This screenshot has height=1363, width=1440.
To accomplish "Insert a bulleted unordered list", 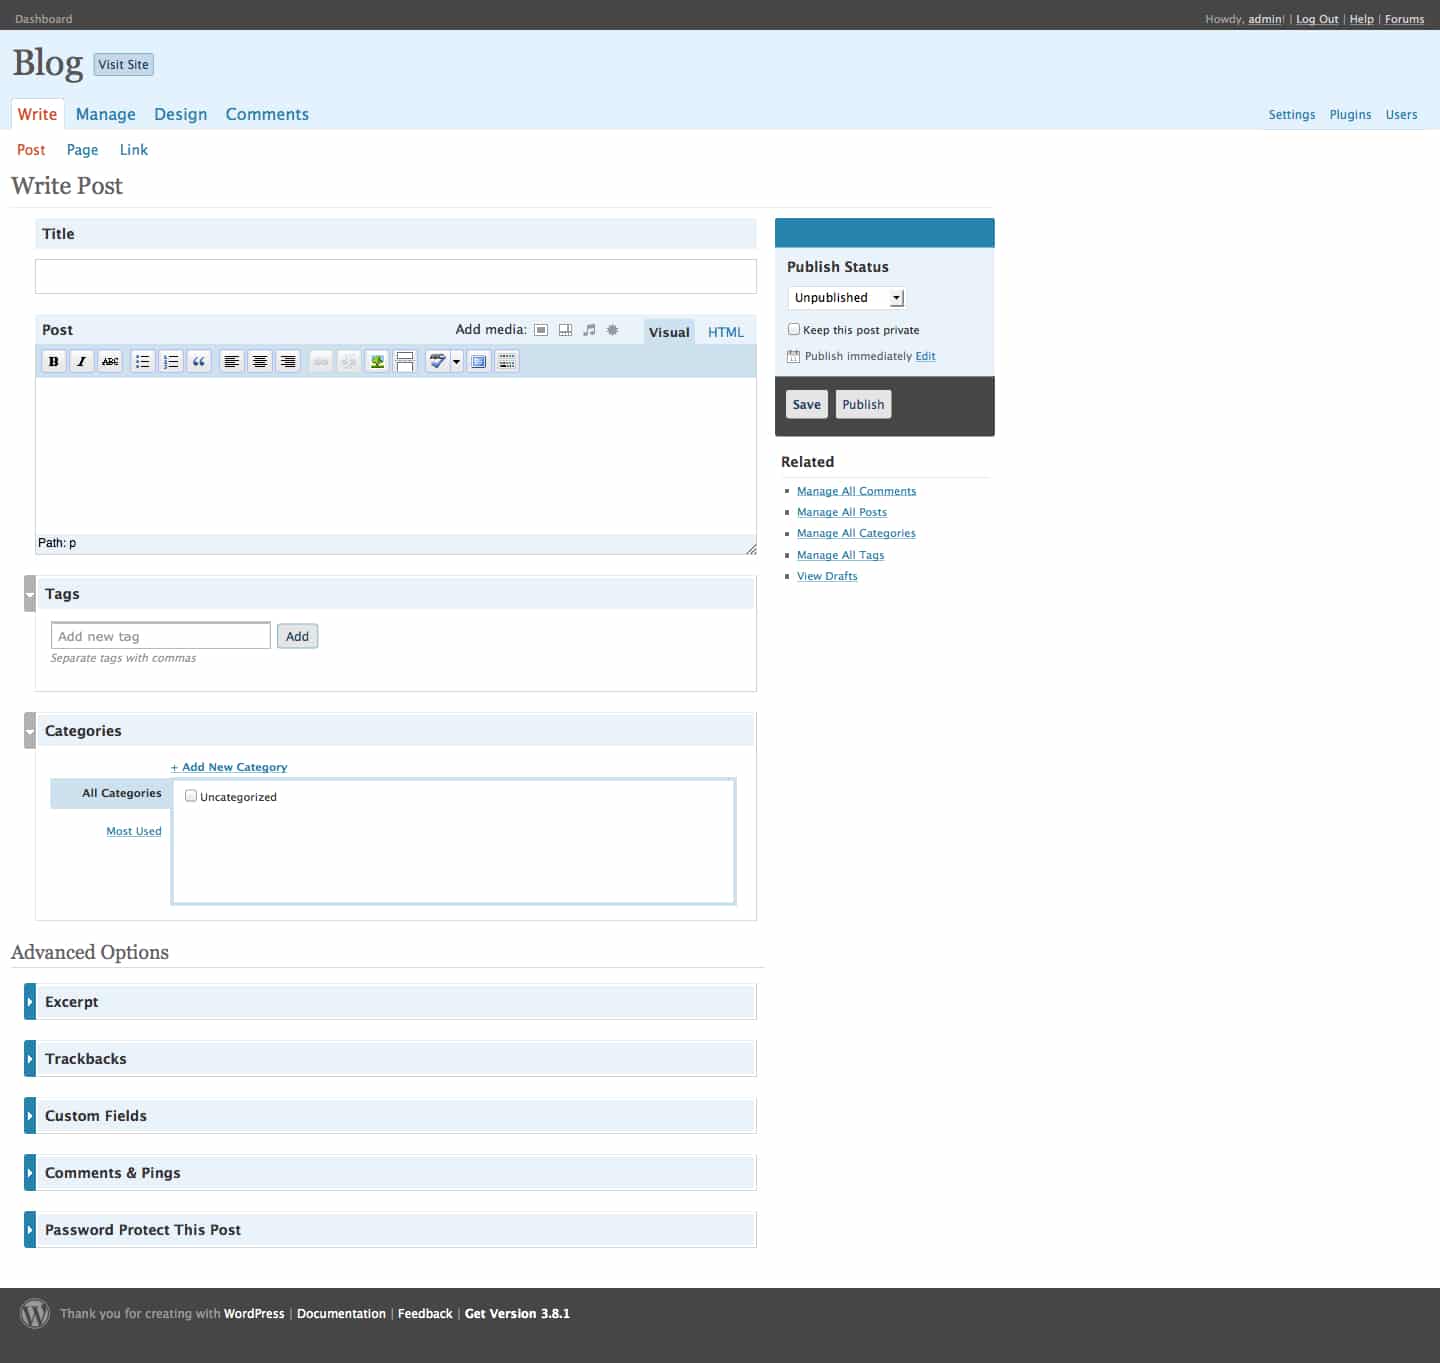I will pos(143,362).
